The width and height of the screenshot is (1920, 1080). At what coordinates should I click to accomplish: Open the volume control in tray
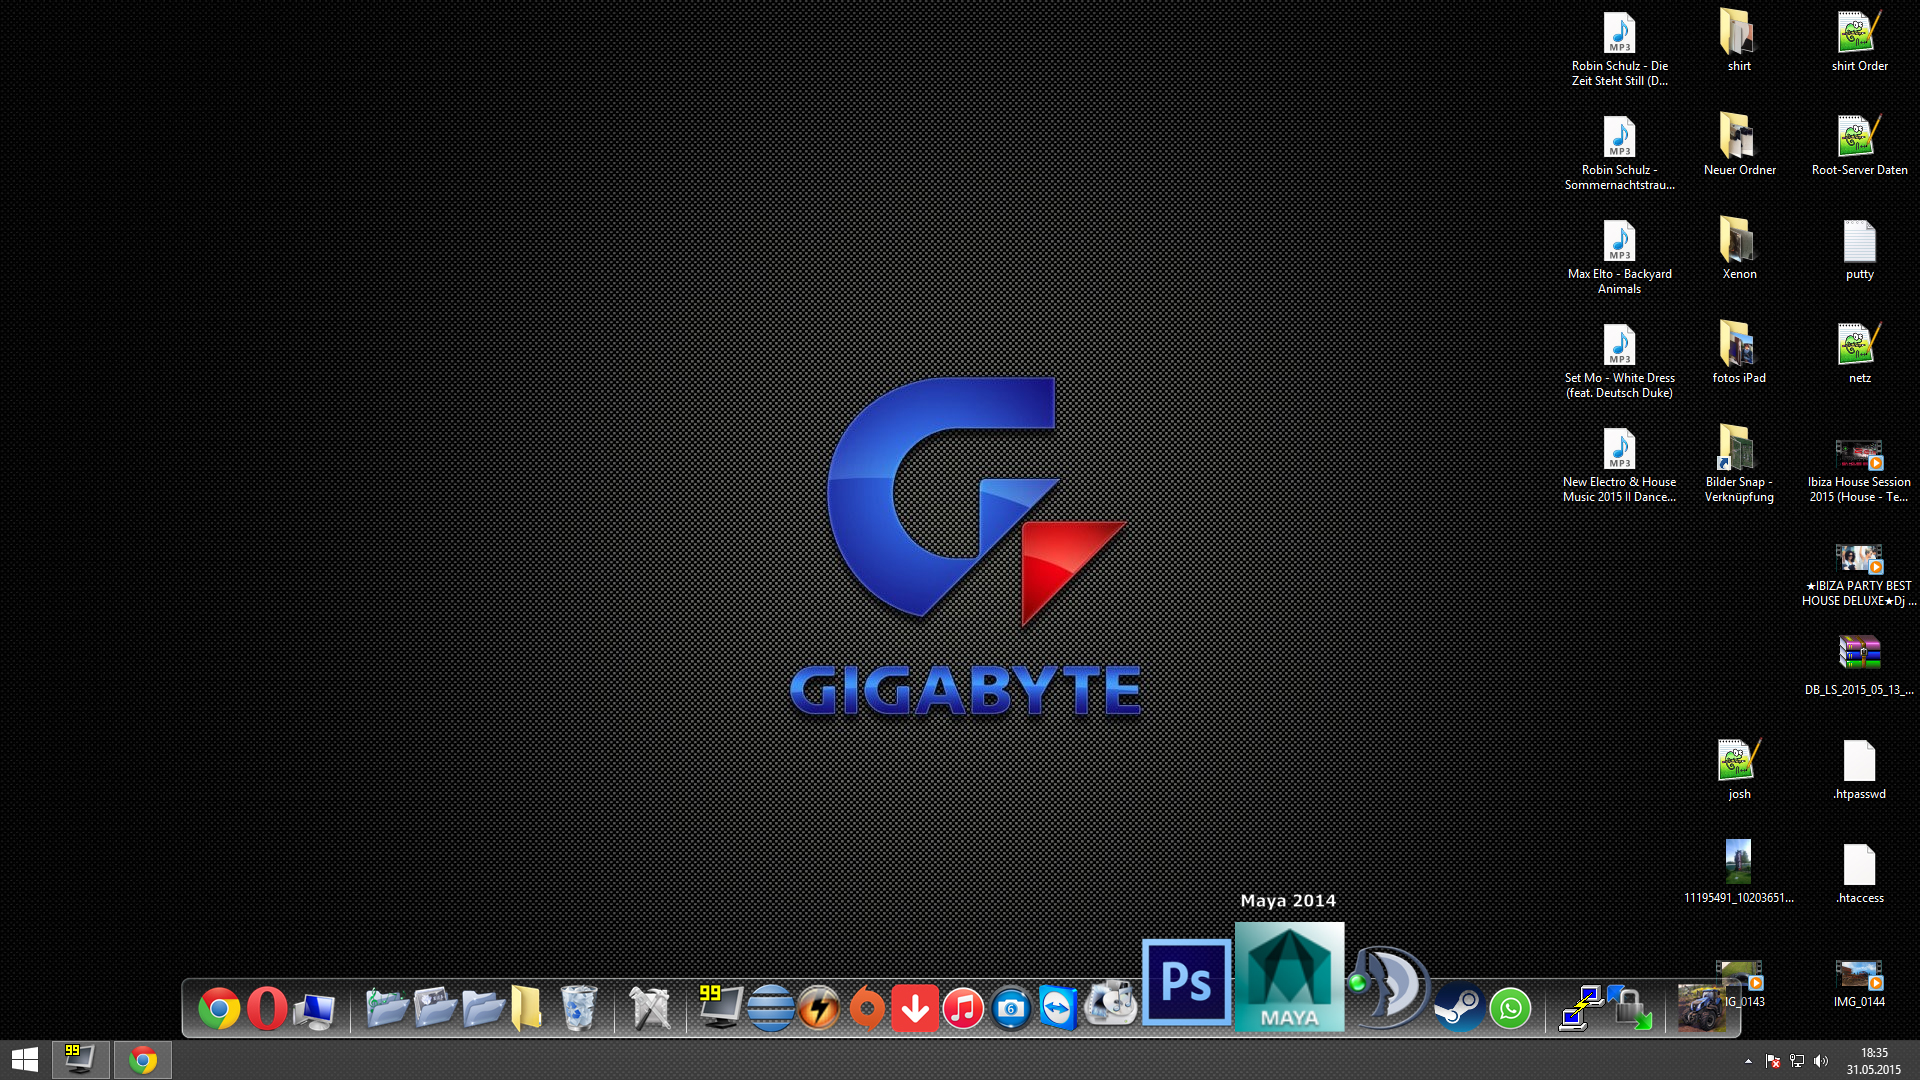pos(1821,1061)
